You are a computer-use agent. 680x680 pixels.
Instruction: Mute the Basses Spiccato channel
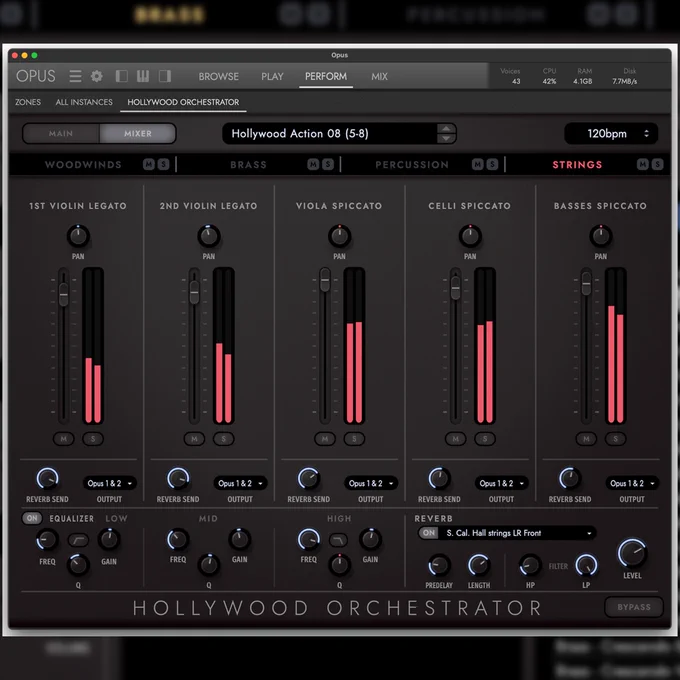click(x=586, y=439)
